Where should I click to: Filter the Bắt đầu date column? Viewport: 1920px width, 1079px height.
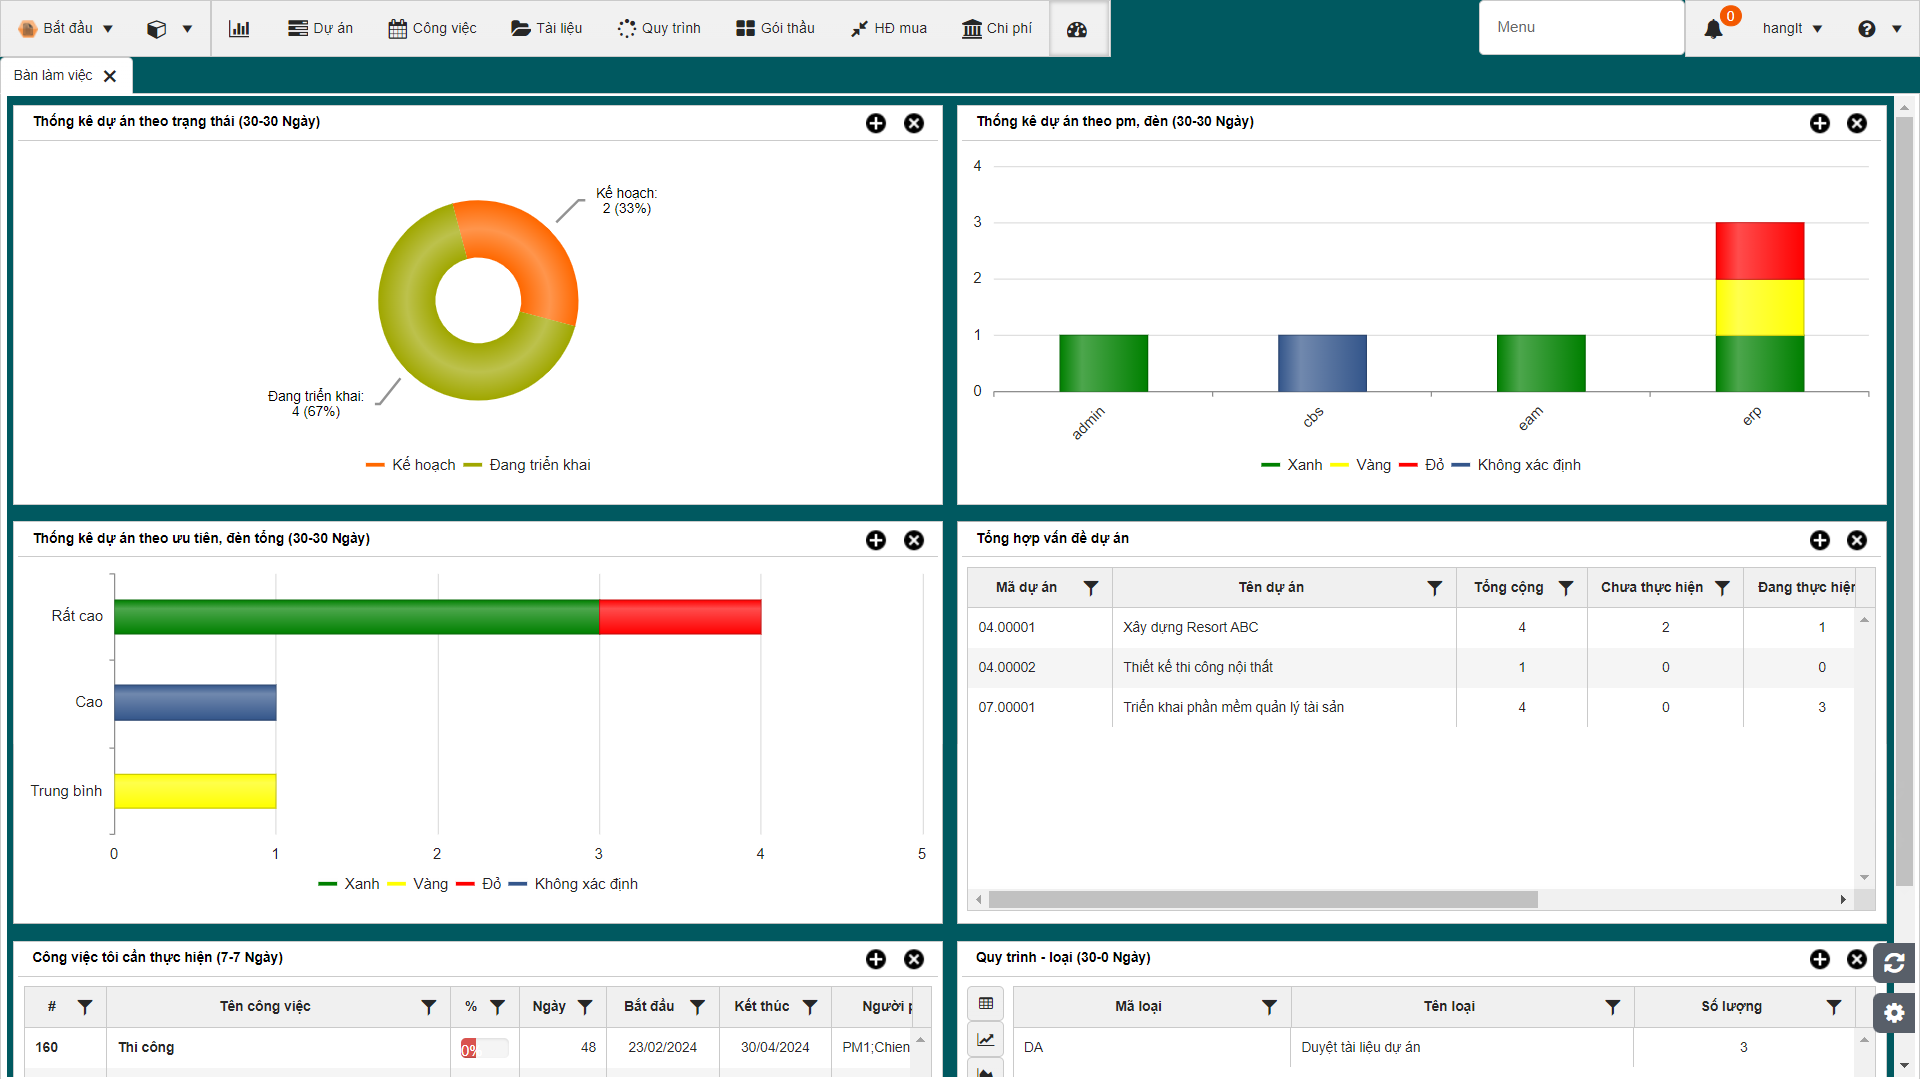pyautogui.click(x=698, y=1007)
